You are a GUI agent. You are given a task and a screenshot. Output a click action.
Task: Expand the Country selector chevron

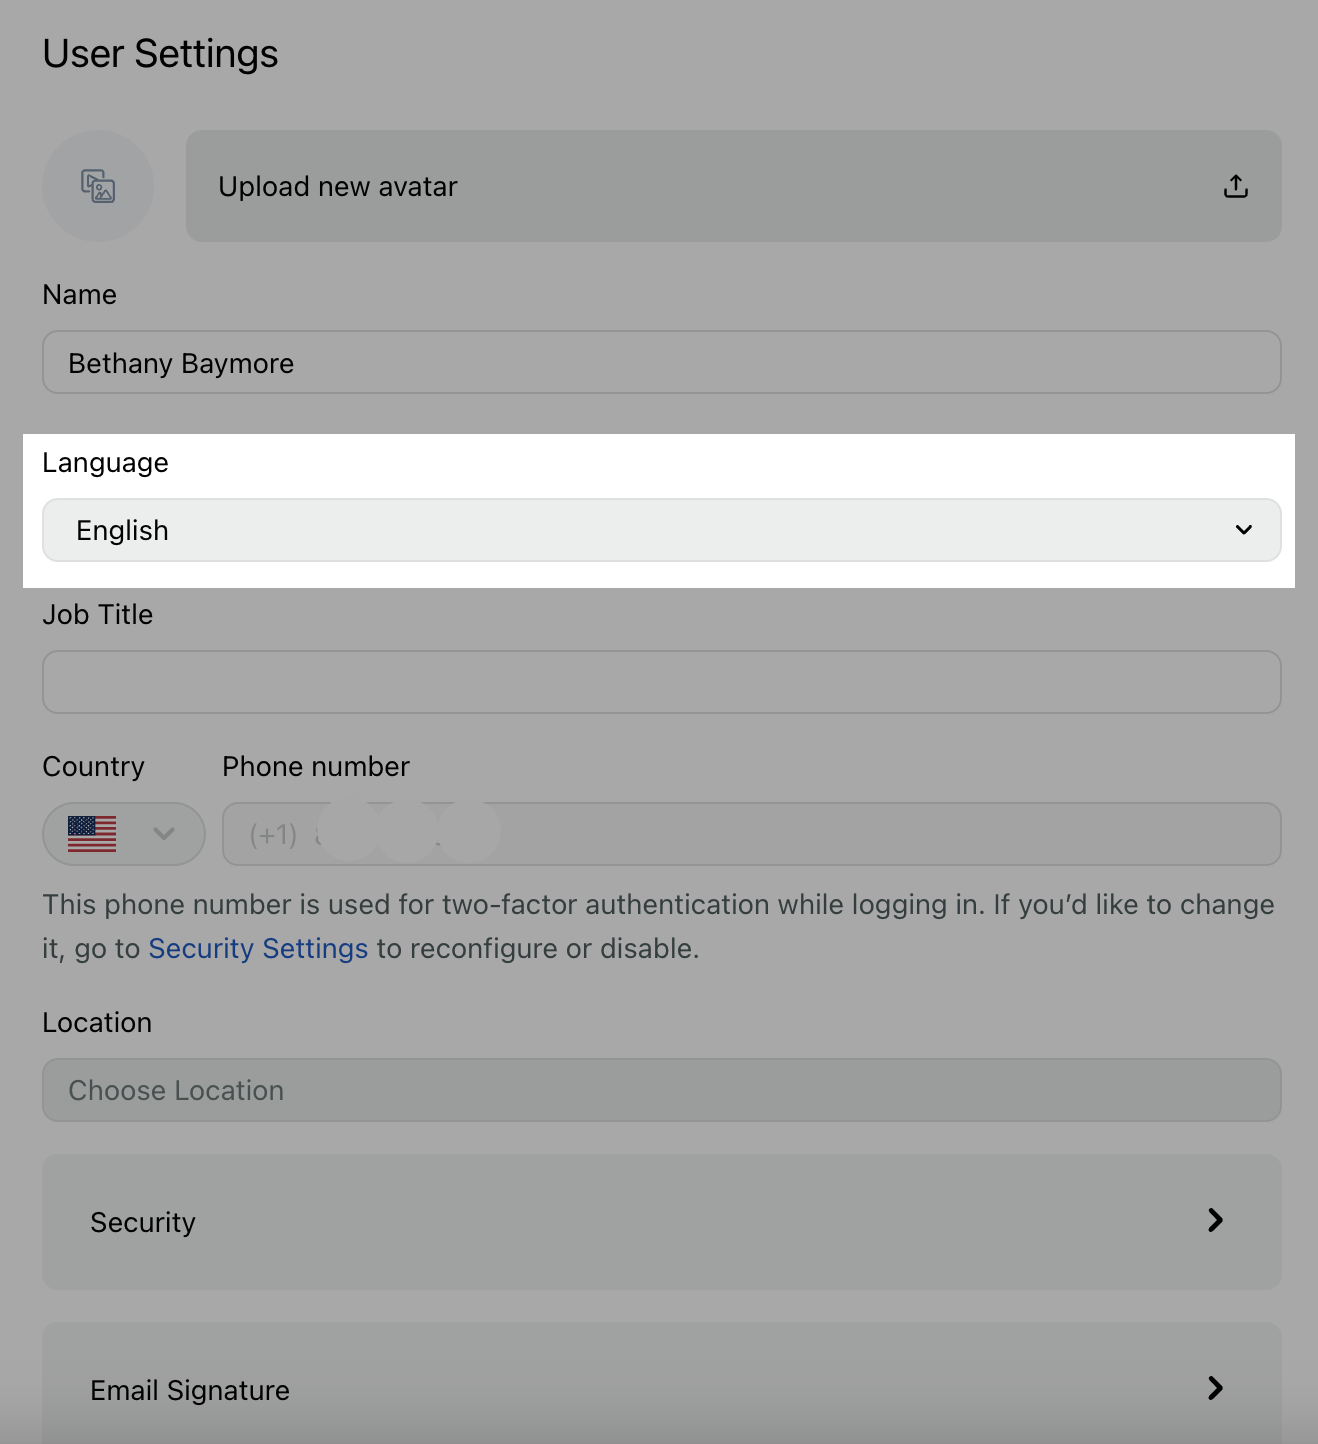pos(164,834)
